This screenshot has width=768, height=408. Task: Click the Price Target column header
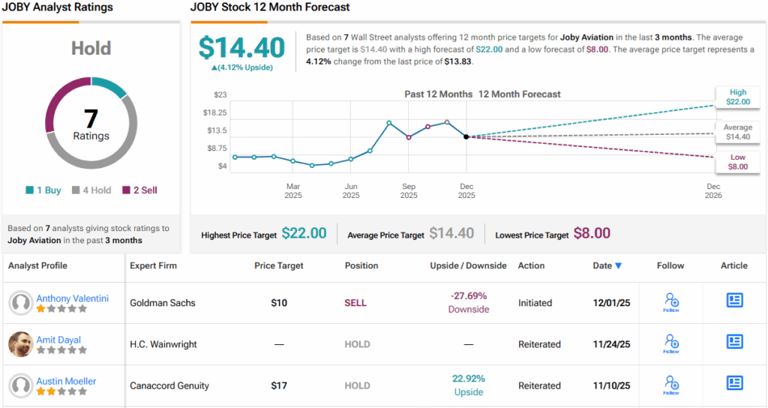click(278, 266)
